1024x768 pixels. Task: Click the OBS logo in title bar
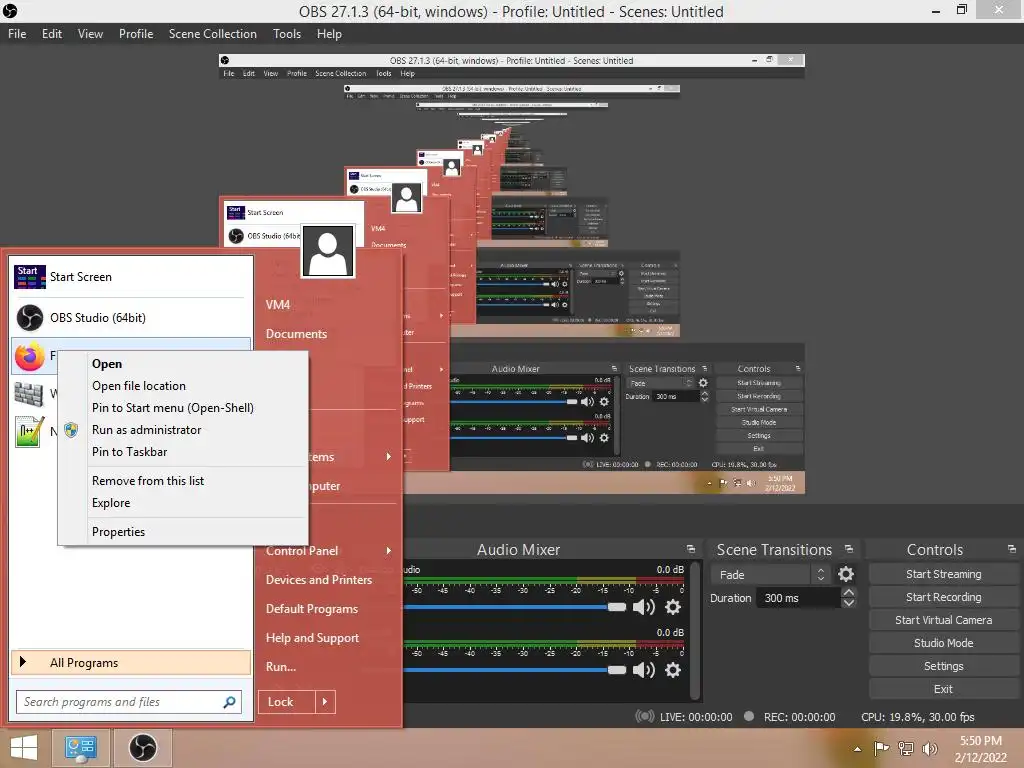click(9, 11)
